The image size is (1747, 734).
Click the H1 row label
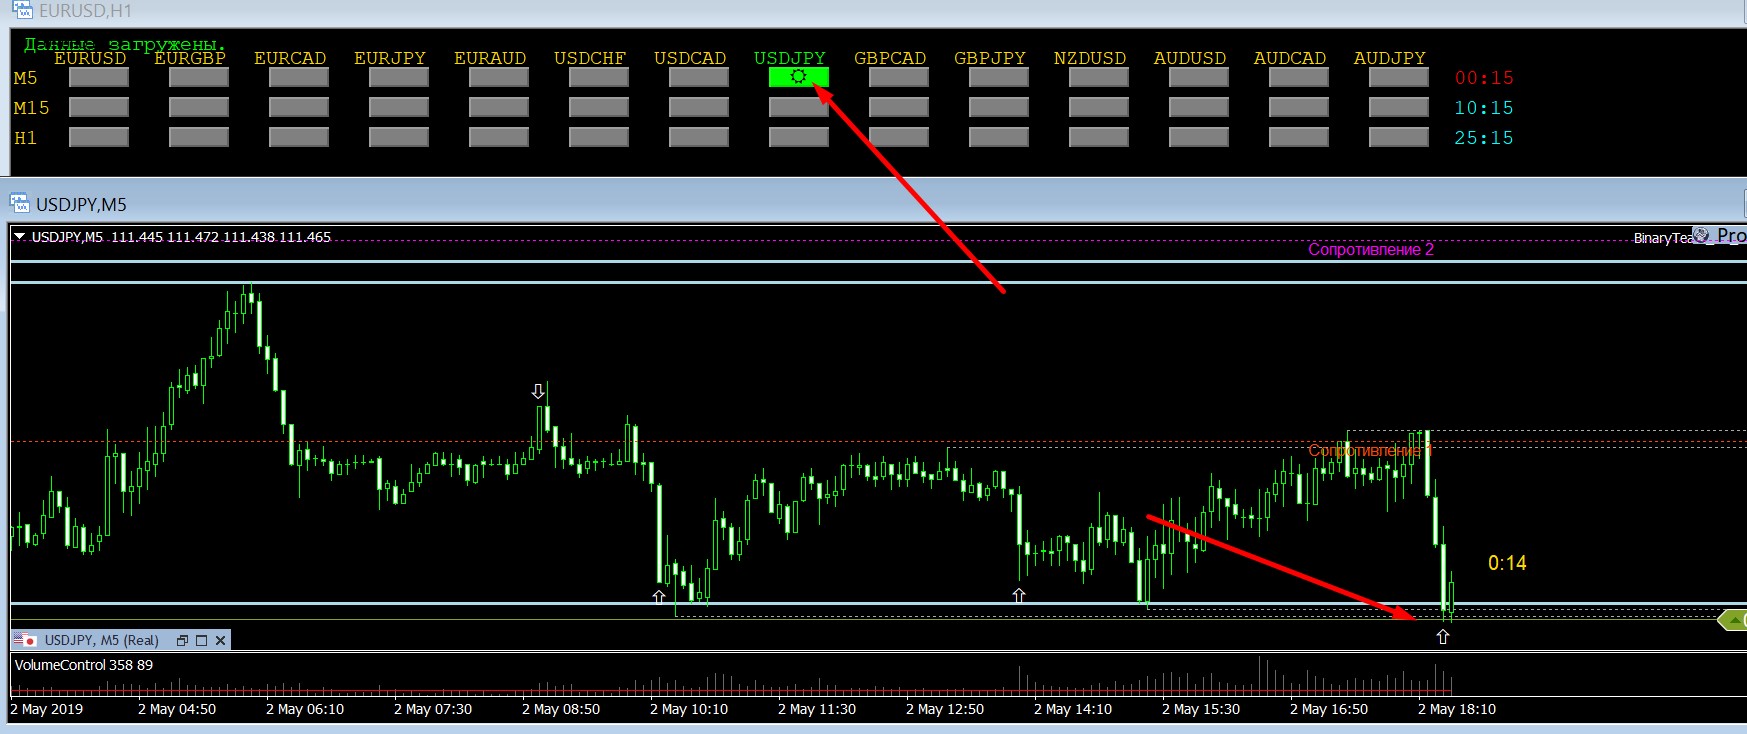(x=26, y=138)
